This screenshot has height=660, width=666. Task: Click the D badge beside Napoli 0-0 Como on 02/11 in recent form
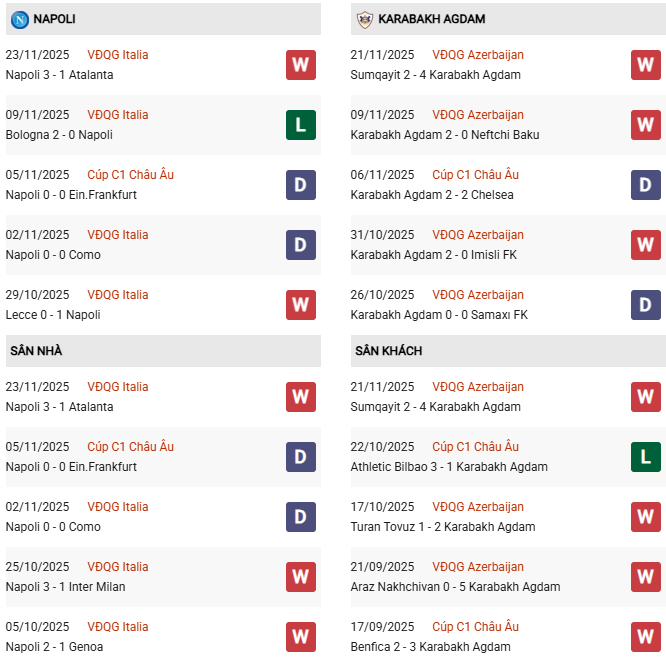coord(301,245)
